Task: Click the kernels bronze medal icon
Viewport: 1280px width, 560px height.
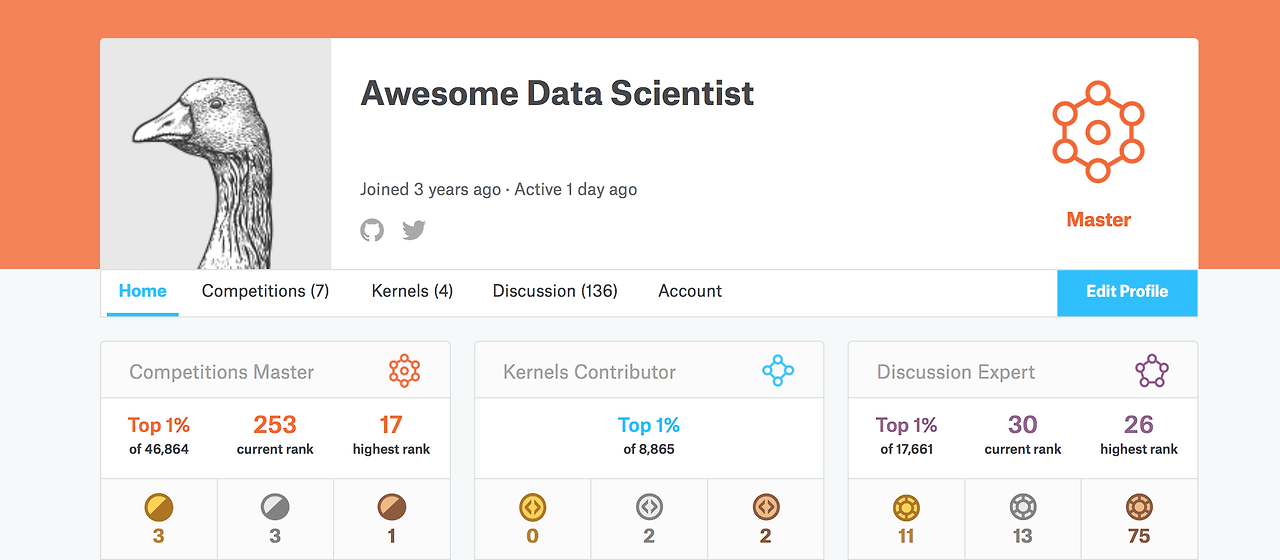Action: click(x=766, y=507)
